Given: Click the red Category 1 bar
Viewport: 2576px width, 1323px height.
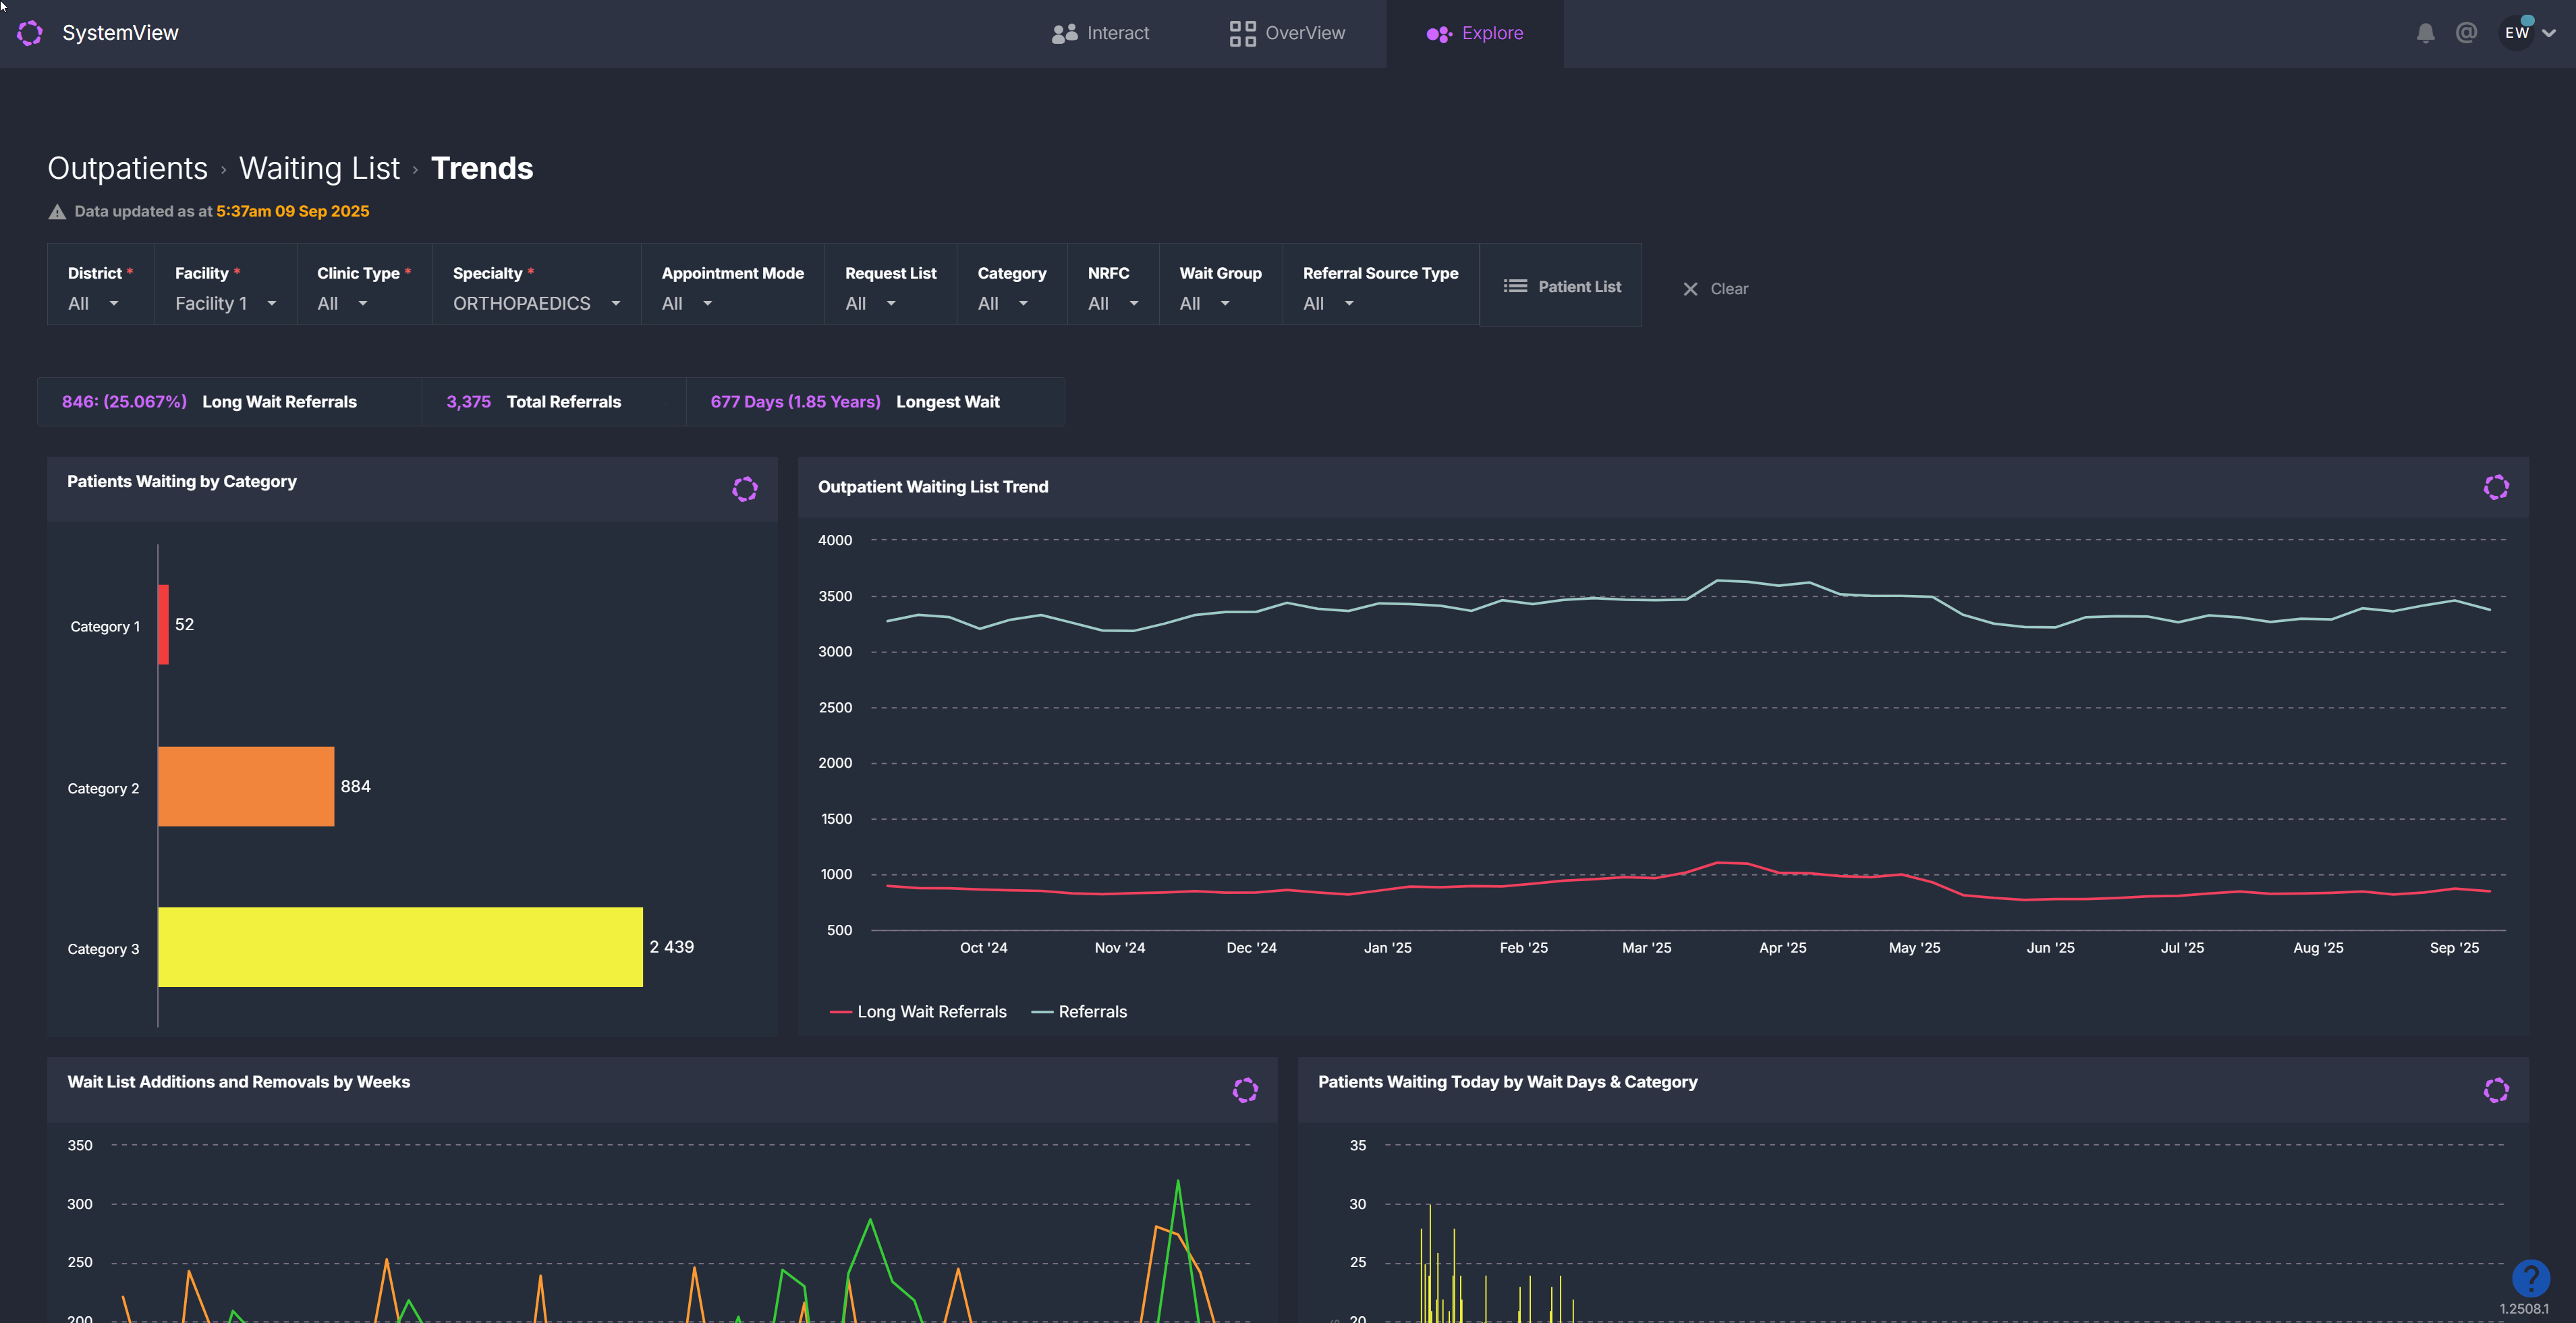Looking at the screenshot, I should point(163,624).
